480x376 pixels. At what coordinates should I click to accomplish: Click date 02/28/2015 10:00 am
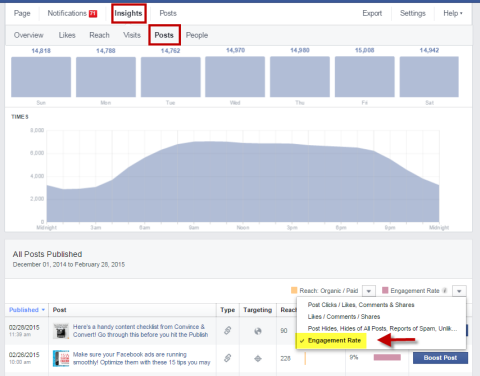[24, 358]
